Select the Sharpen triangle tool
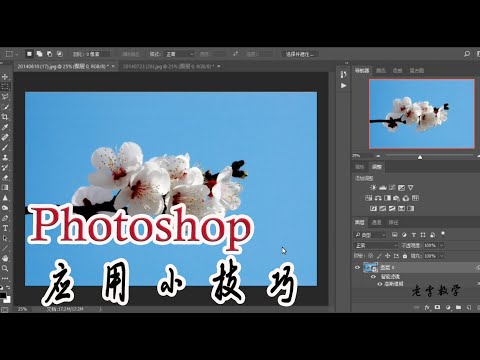Screen dimensions: 480x360 click(x=5, y=198)
